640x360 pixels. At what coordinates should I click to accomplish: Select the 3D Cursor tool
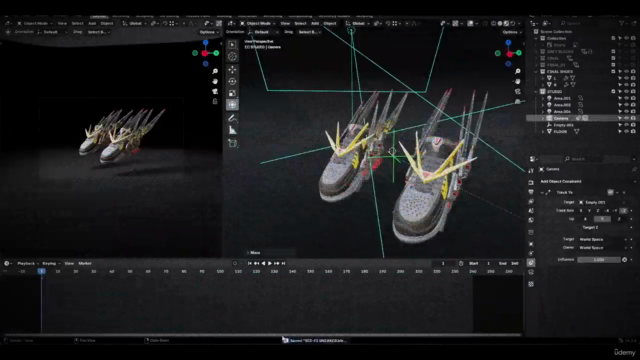tap(232, 56)
